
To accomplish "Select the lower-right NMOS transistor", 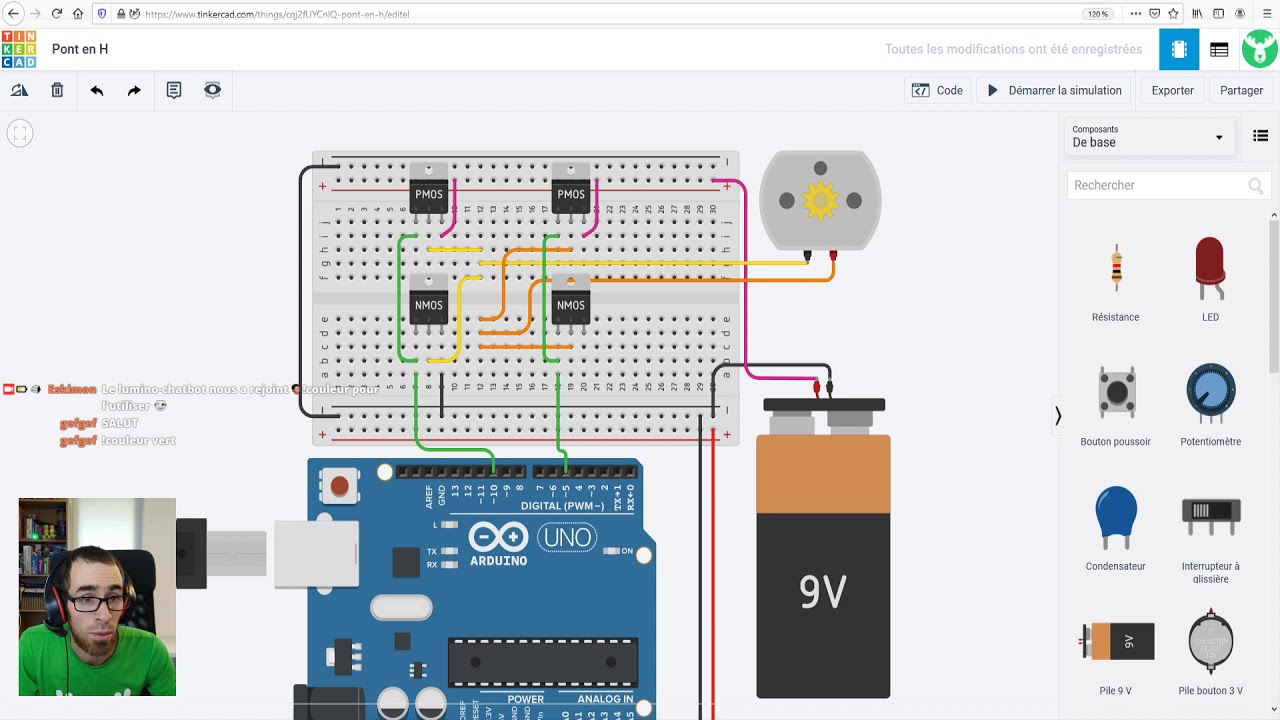I will coord(571,303).
